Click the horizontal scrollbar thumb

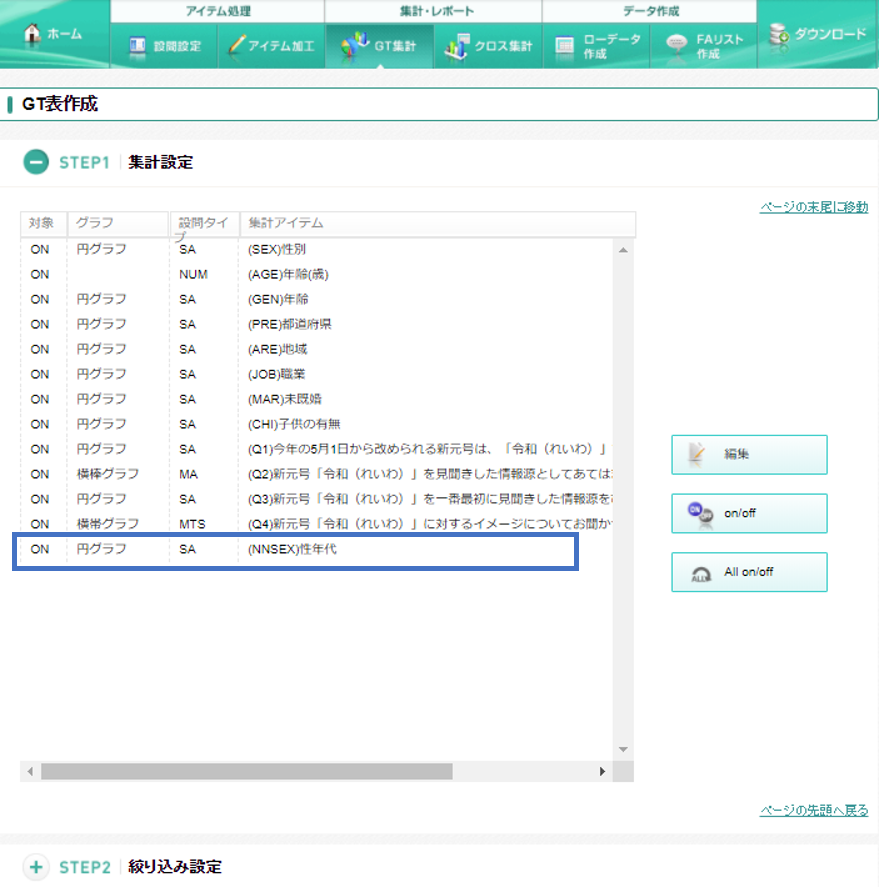click(x=247, y=771)
